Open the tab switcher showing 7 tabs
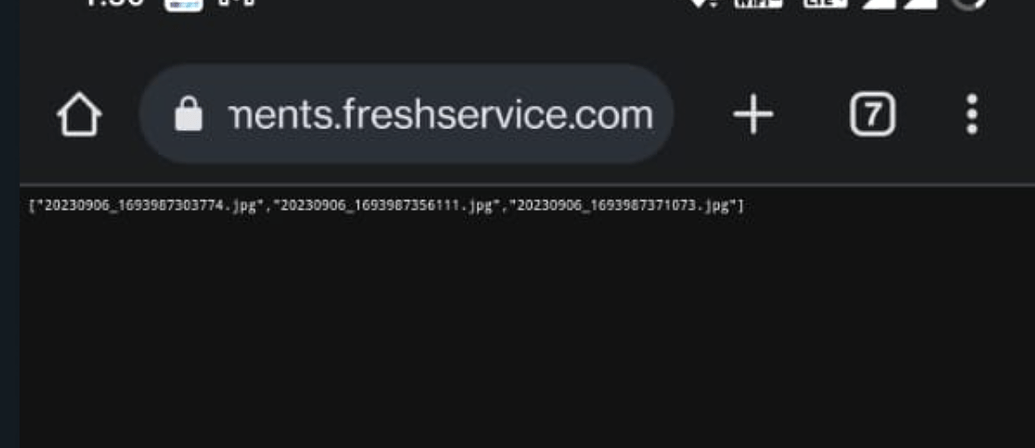 pos(873,114)
